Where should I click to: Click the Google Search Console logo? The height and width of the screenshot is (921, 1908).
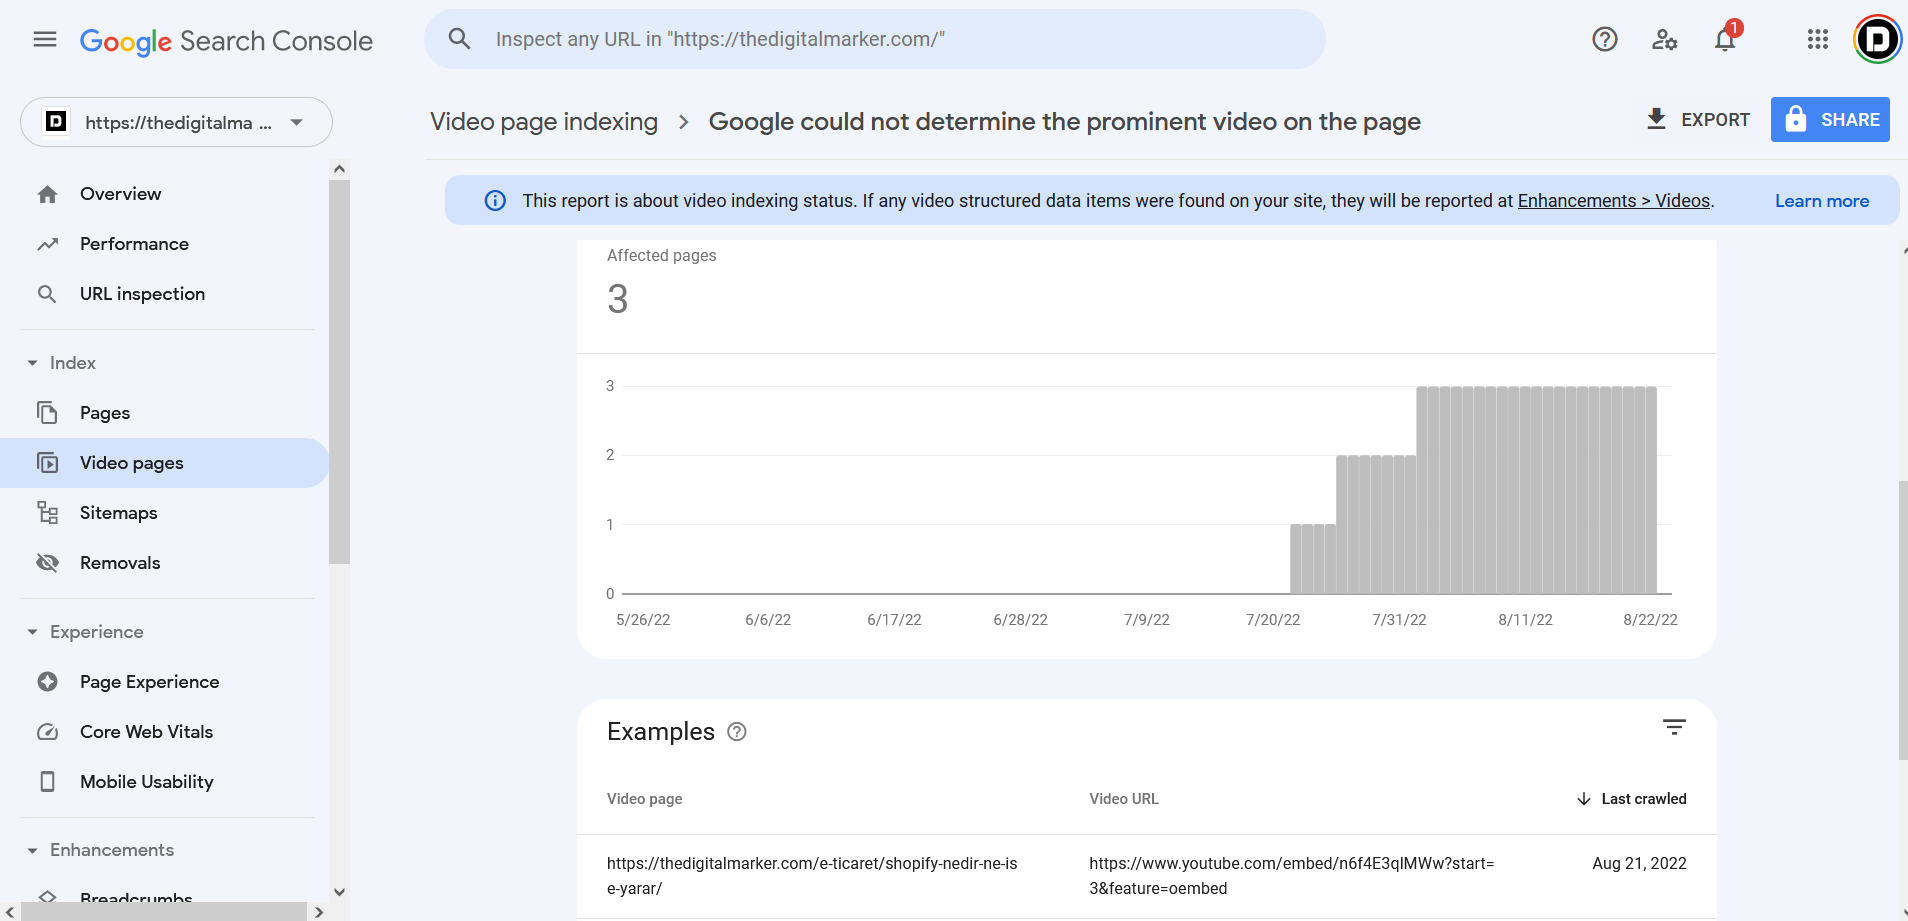(x=226, y=41)
